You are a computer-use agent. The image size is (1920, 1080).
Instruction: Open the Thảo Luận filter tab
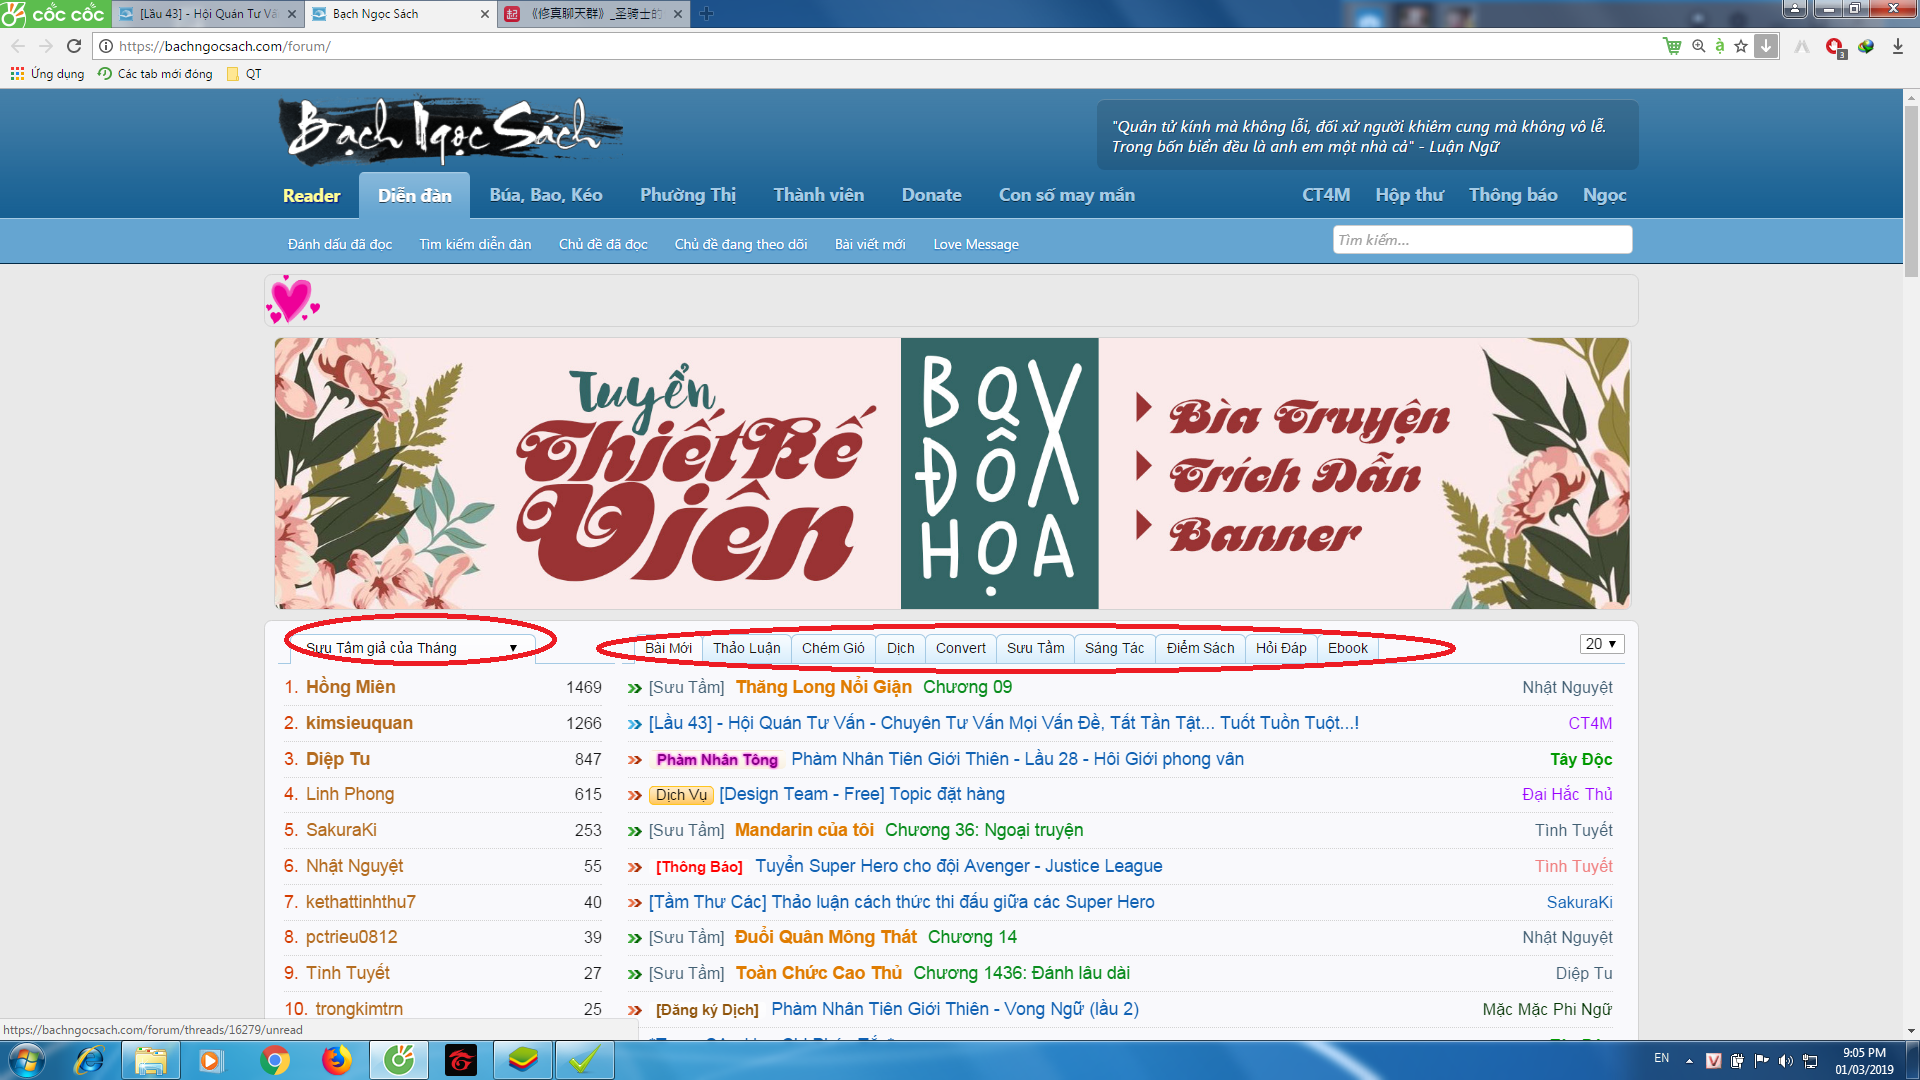[746, 648]
